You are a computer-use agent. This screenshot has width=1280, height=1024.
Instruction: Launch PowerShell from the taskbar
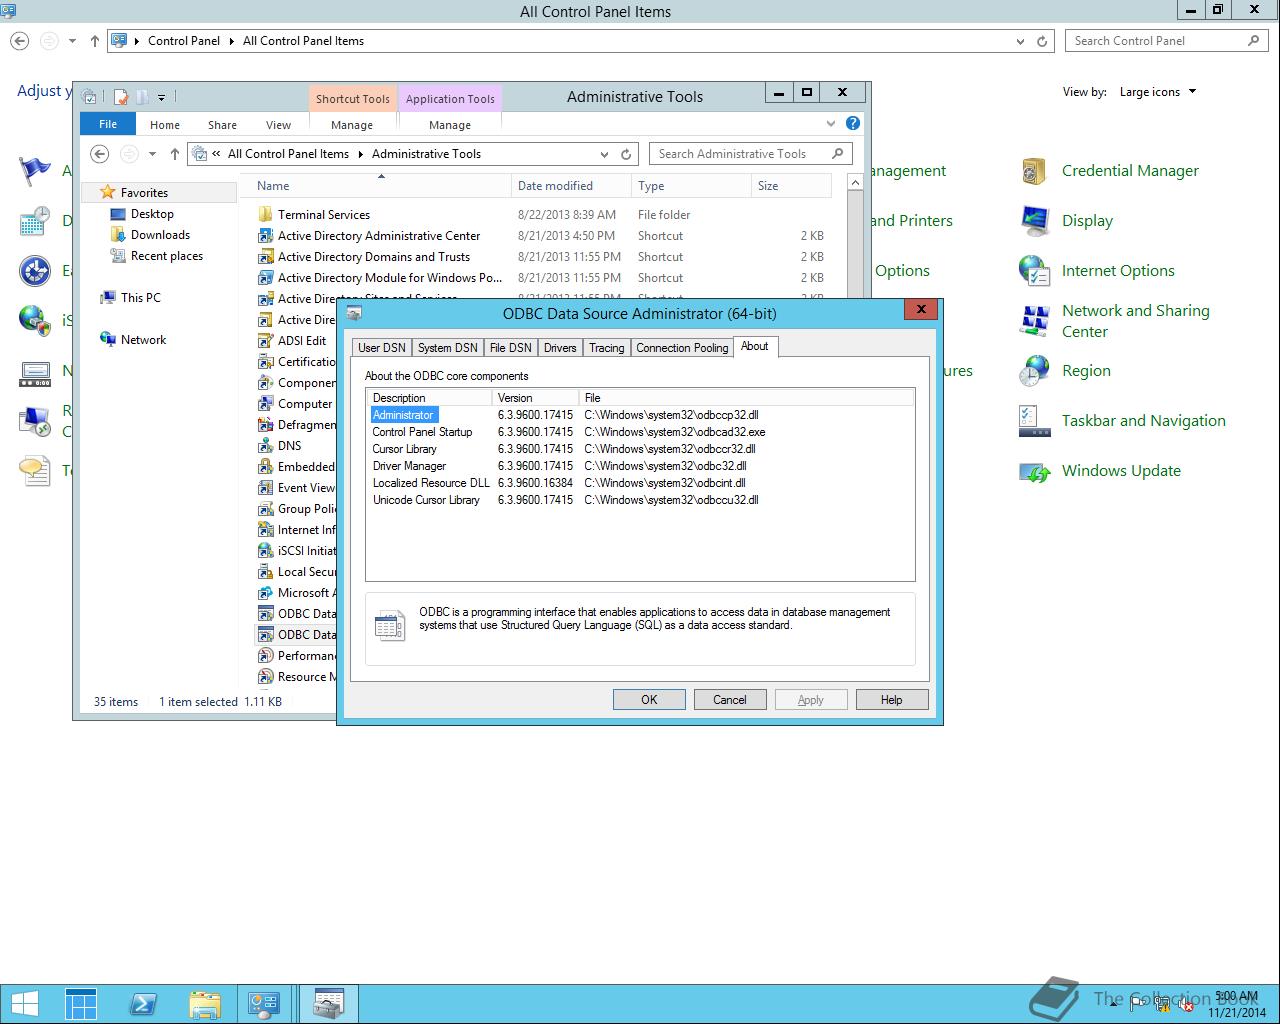[x=142, y=1004]
